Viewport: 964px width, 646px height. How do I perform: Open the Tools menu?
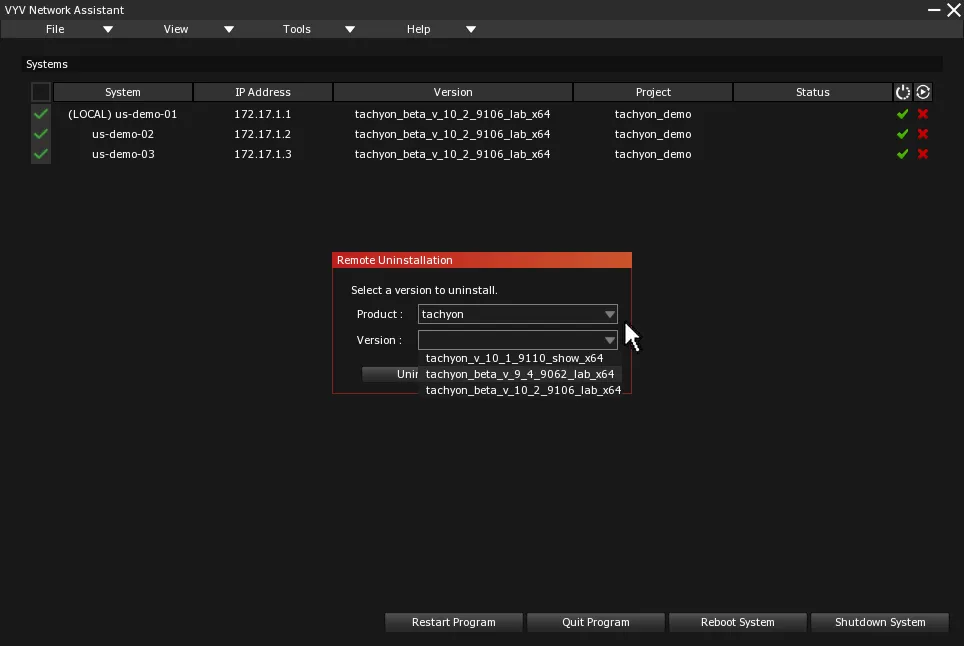point(296,30)
